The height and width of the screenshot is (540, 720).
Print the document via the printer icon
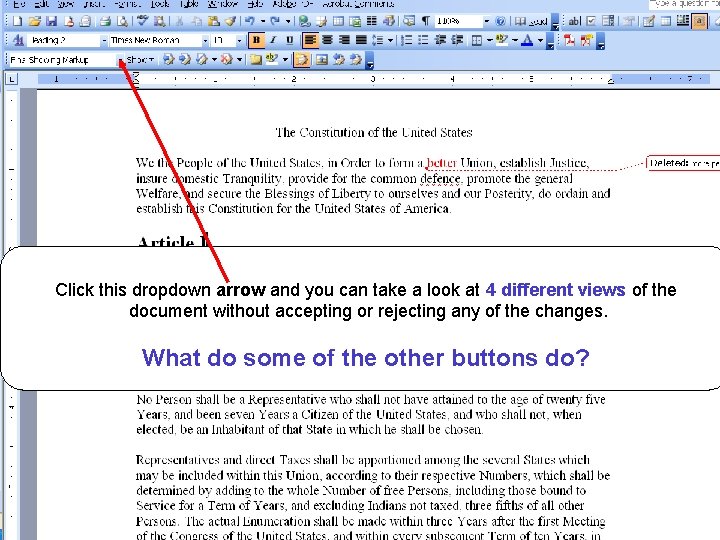pyautogui.click(x=106, y=21)
